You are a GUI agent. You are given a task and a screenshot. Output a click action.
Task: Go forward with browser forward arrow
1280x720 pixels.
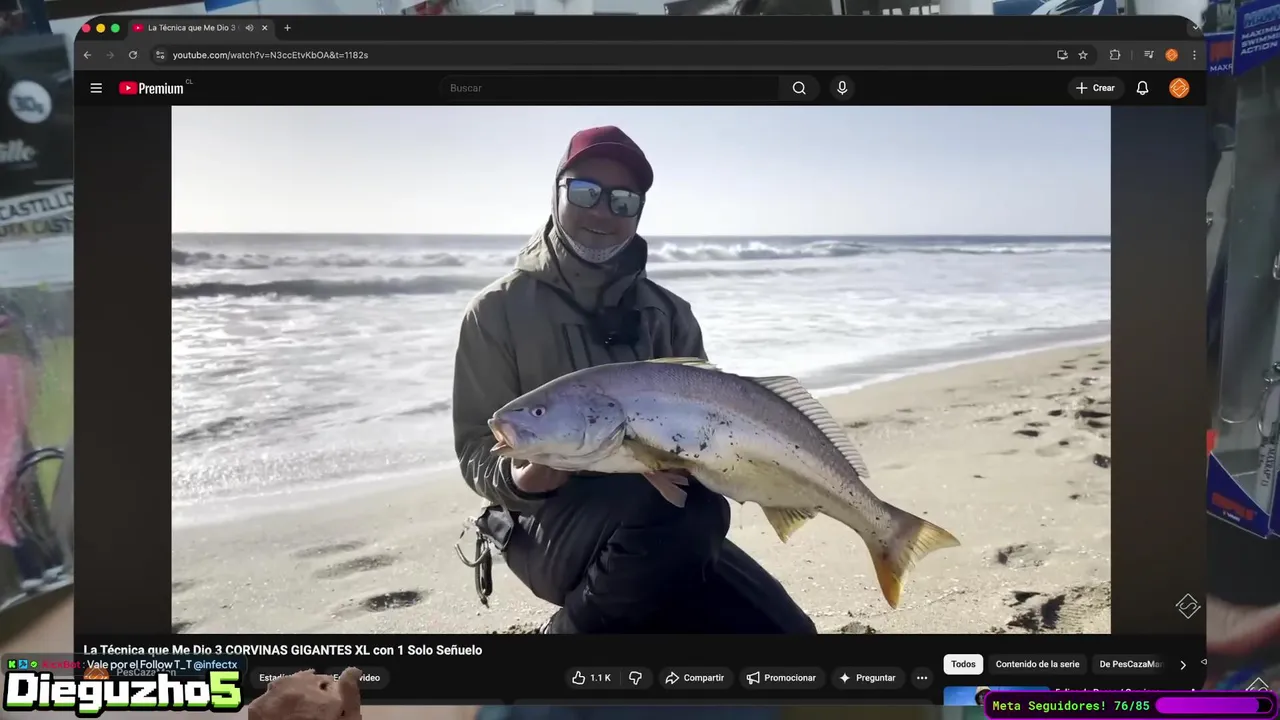point(110,55)
